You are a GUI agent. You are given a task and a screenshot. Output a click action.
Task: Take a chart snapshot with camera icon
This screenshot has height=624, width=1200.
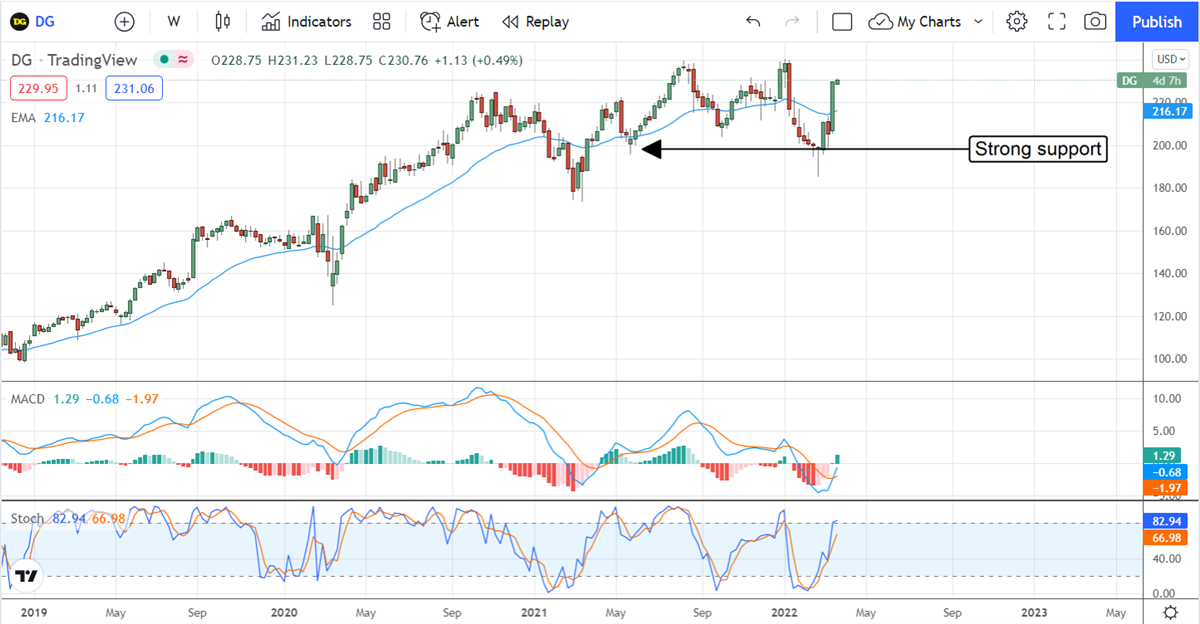pyautogui.click(x=1096, y=21)
